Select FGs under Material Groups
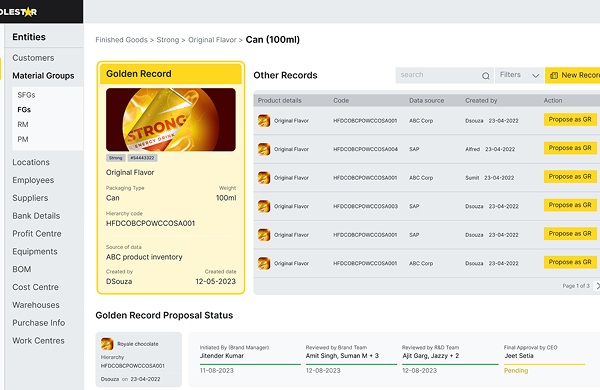600x390 pixels. 24,110
